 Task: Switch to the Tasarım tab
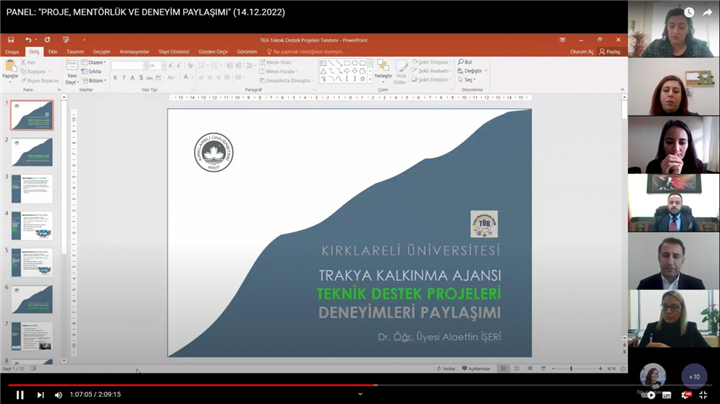point(75,52)
